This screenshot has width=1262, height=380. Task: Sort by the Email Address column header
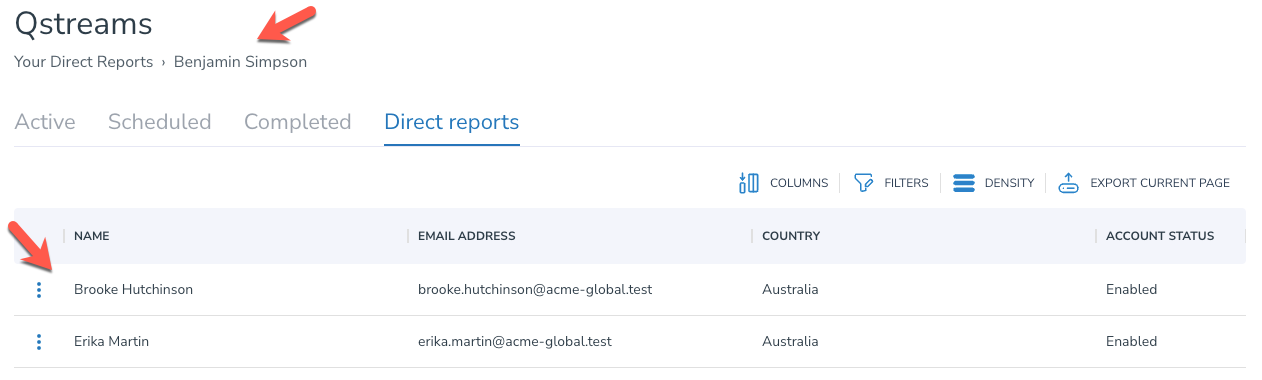click(x=467, y=236)
